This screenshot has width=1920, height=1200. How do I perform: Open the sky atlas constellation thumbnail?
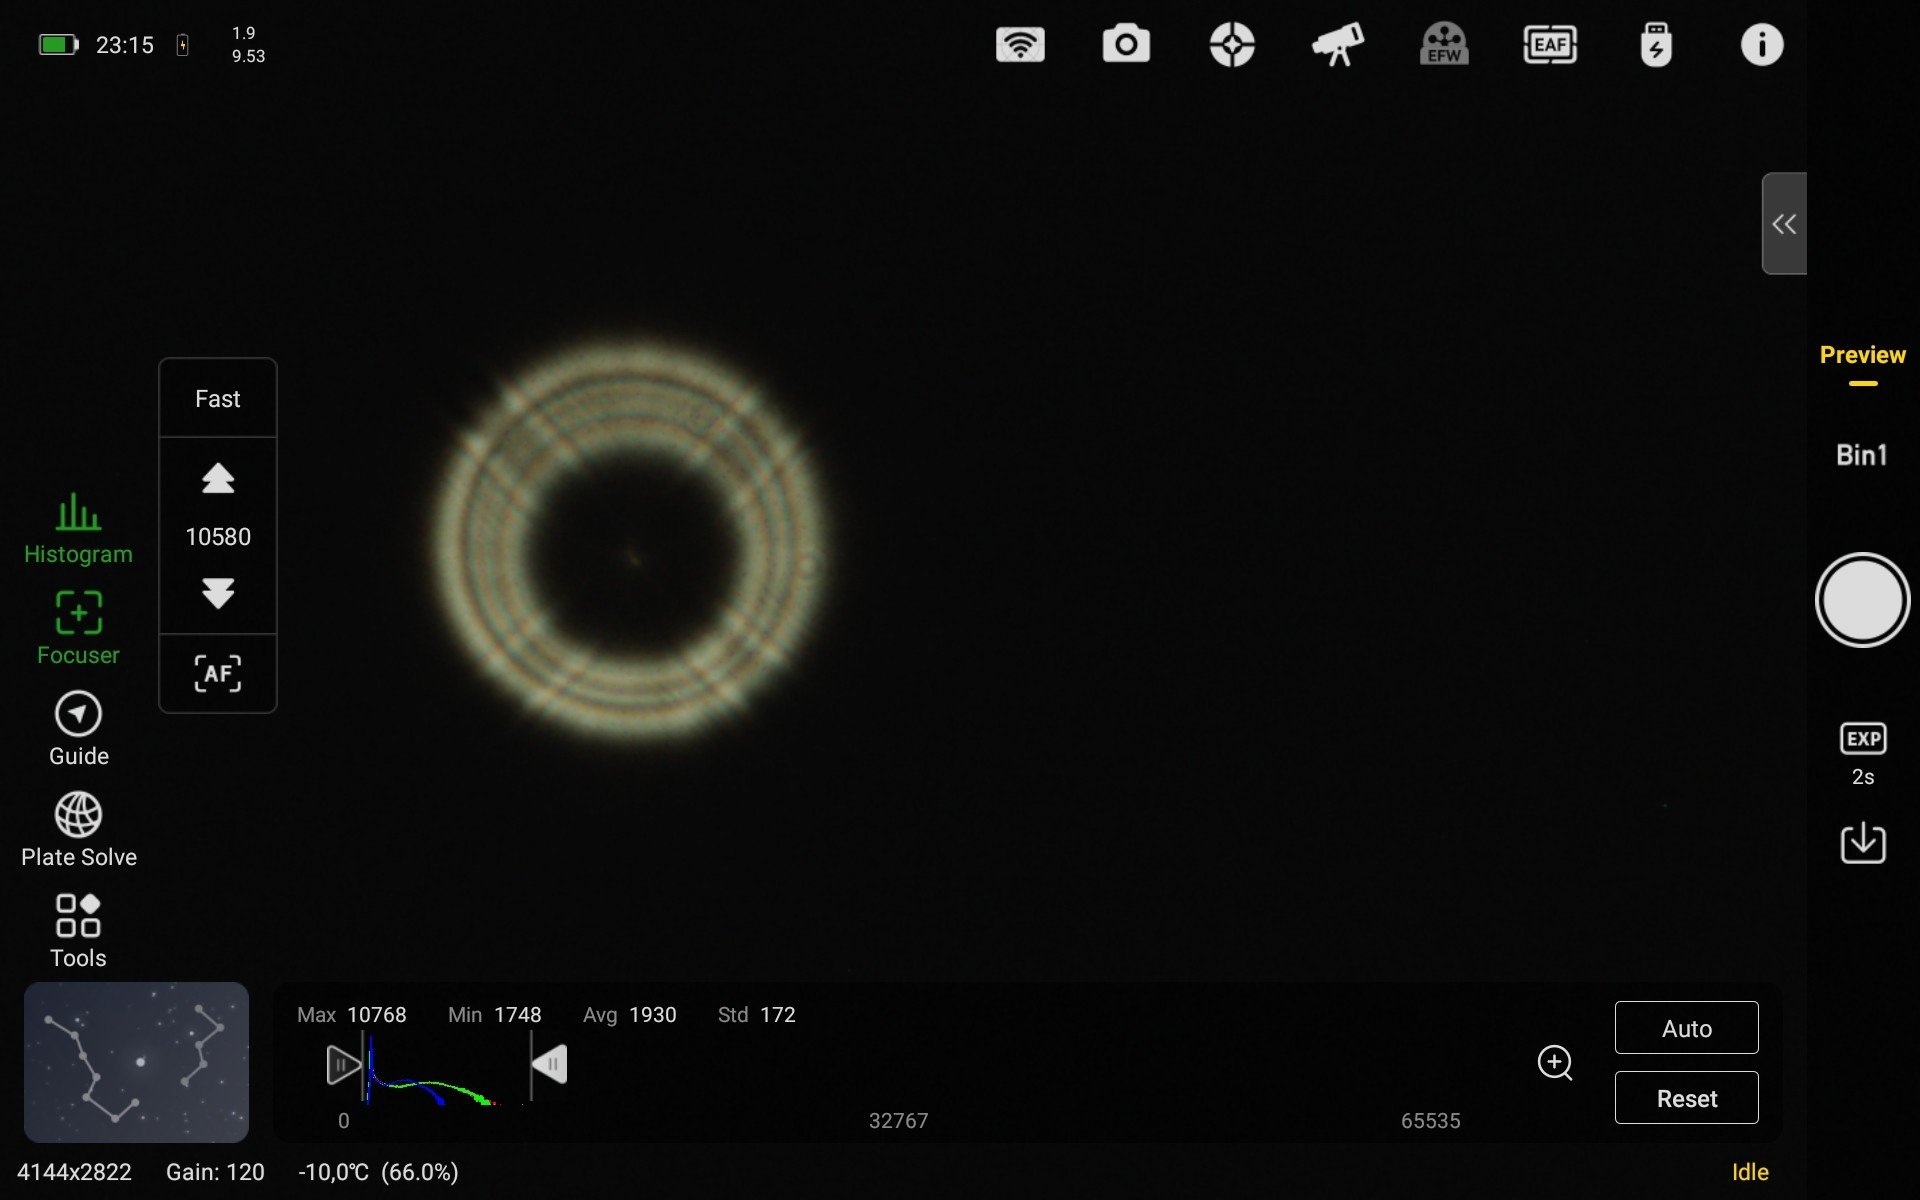point(136,1062)
